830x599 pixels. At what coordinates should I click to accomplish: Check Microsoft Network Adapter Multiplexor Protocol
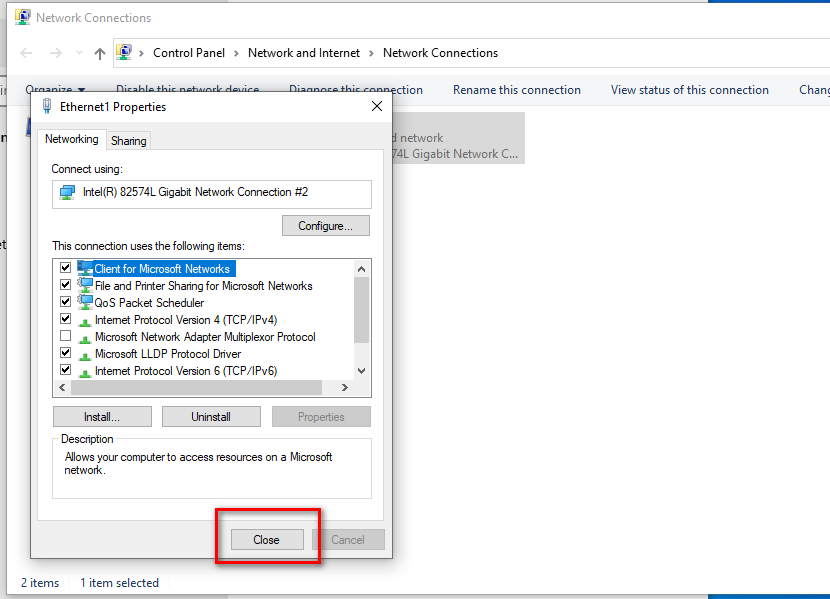point(66,335)
